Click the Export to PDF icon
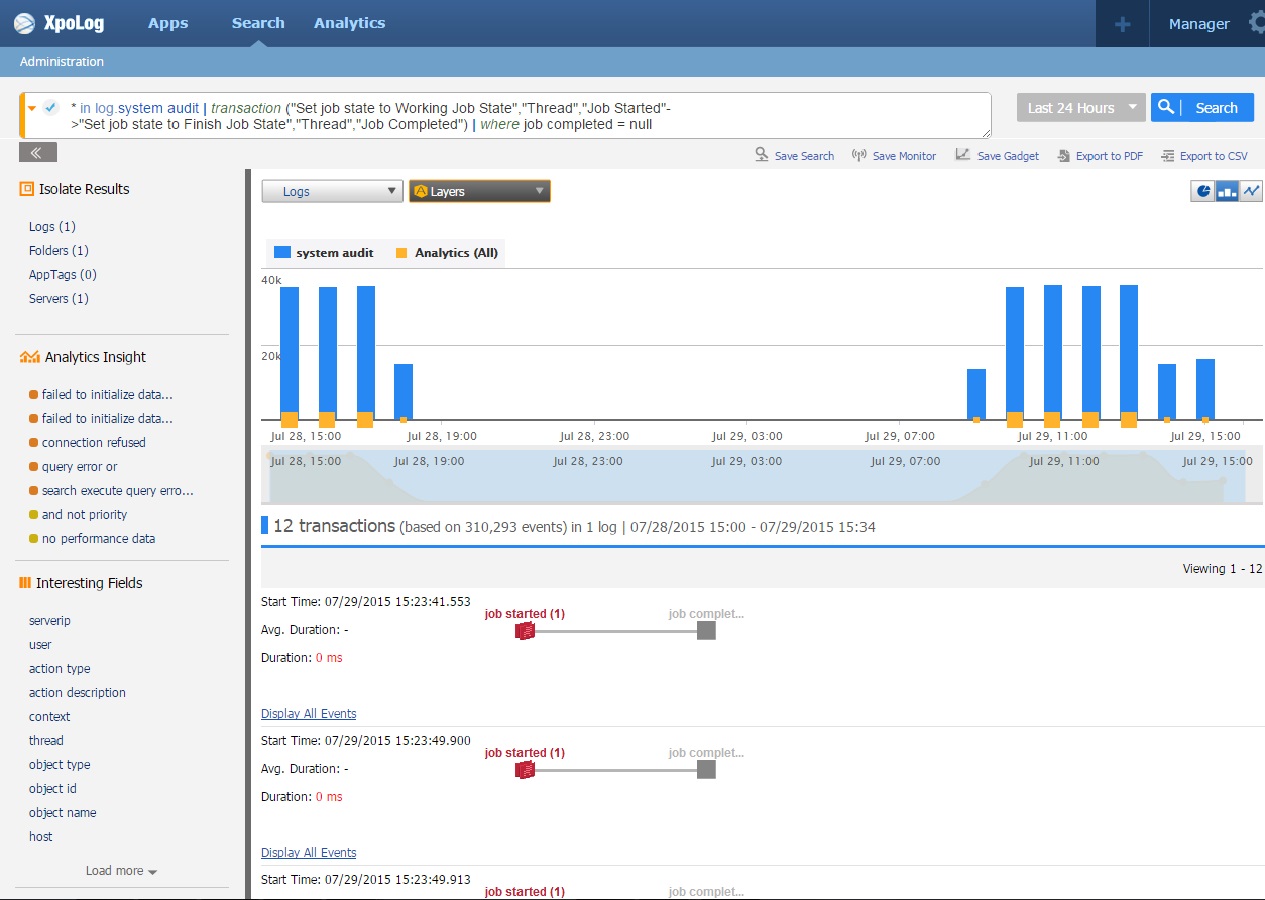This screenshot has width=1265, height=900. point(1064,155)
